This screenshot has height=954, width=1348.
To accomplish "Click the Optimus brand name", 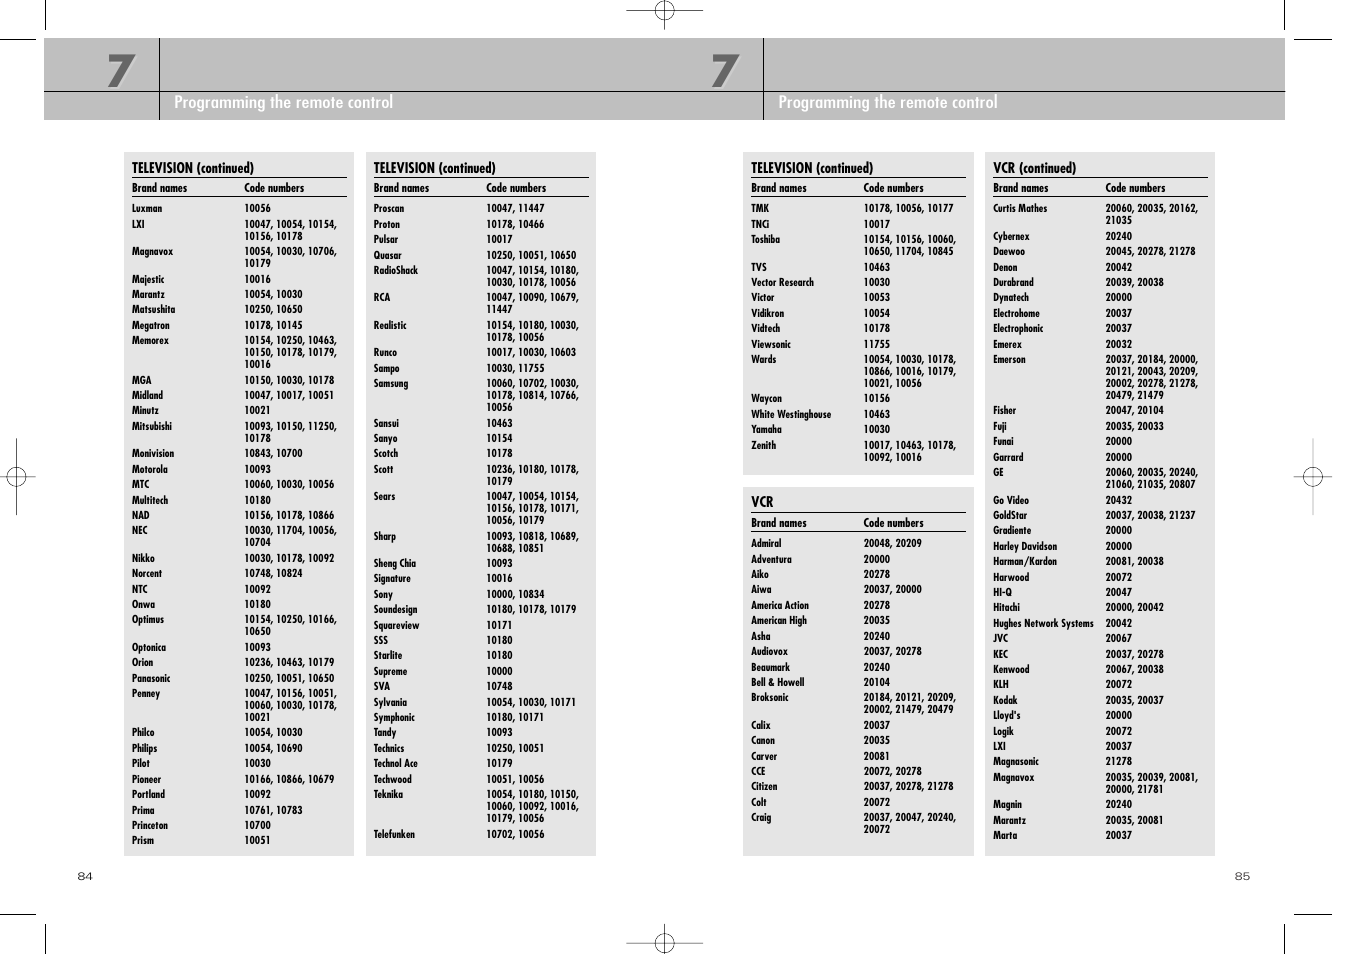I will click(x=148, y=620).
